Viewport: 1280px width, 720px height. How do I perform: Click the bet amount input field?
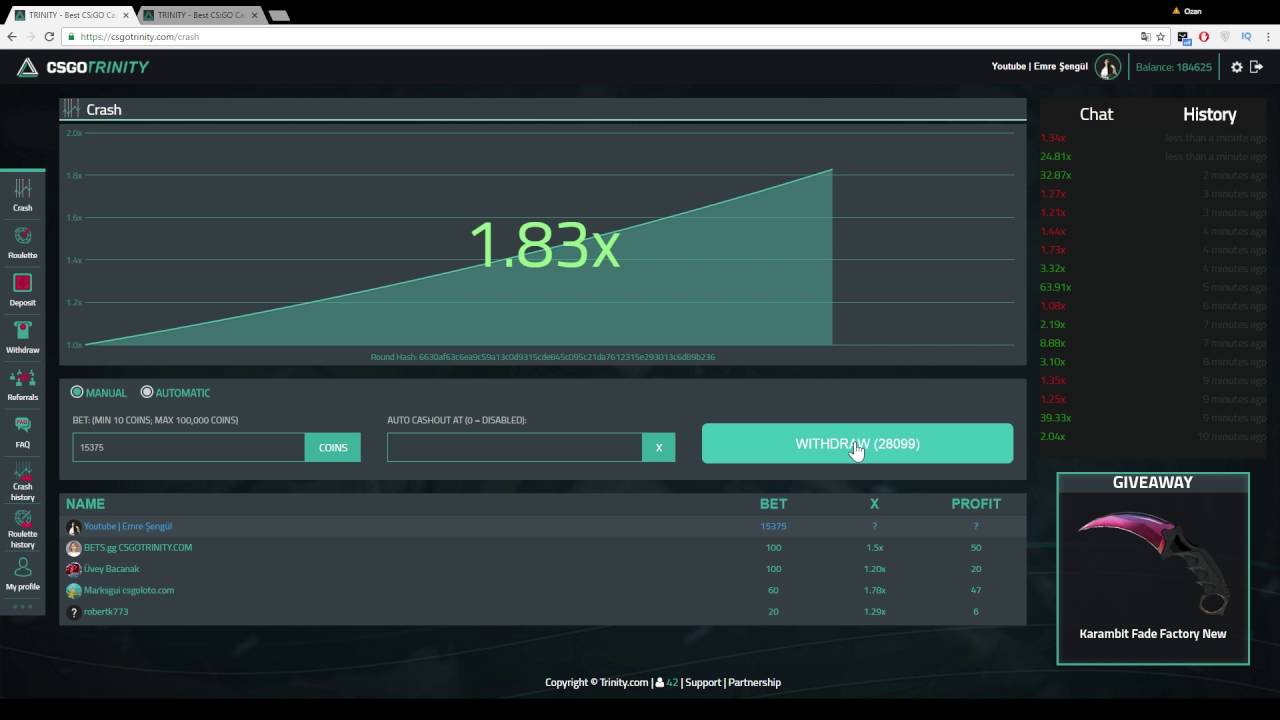point(188,447)
